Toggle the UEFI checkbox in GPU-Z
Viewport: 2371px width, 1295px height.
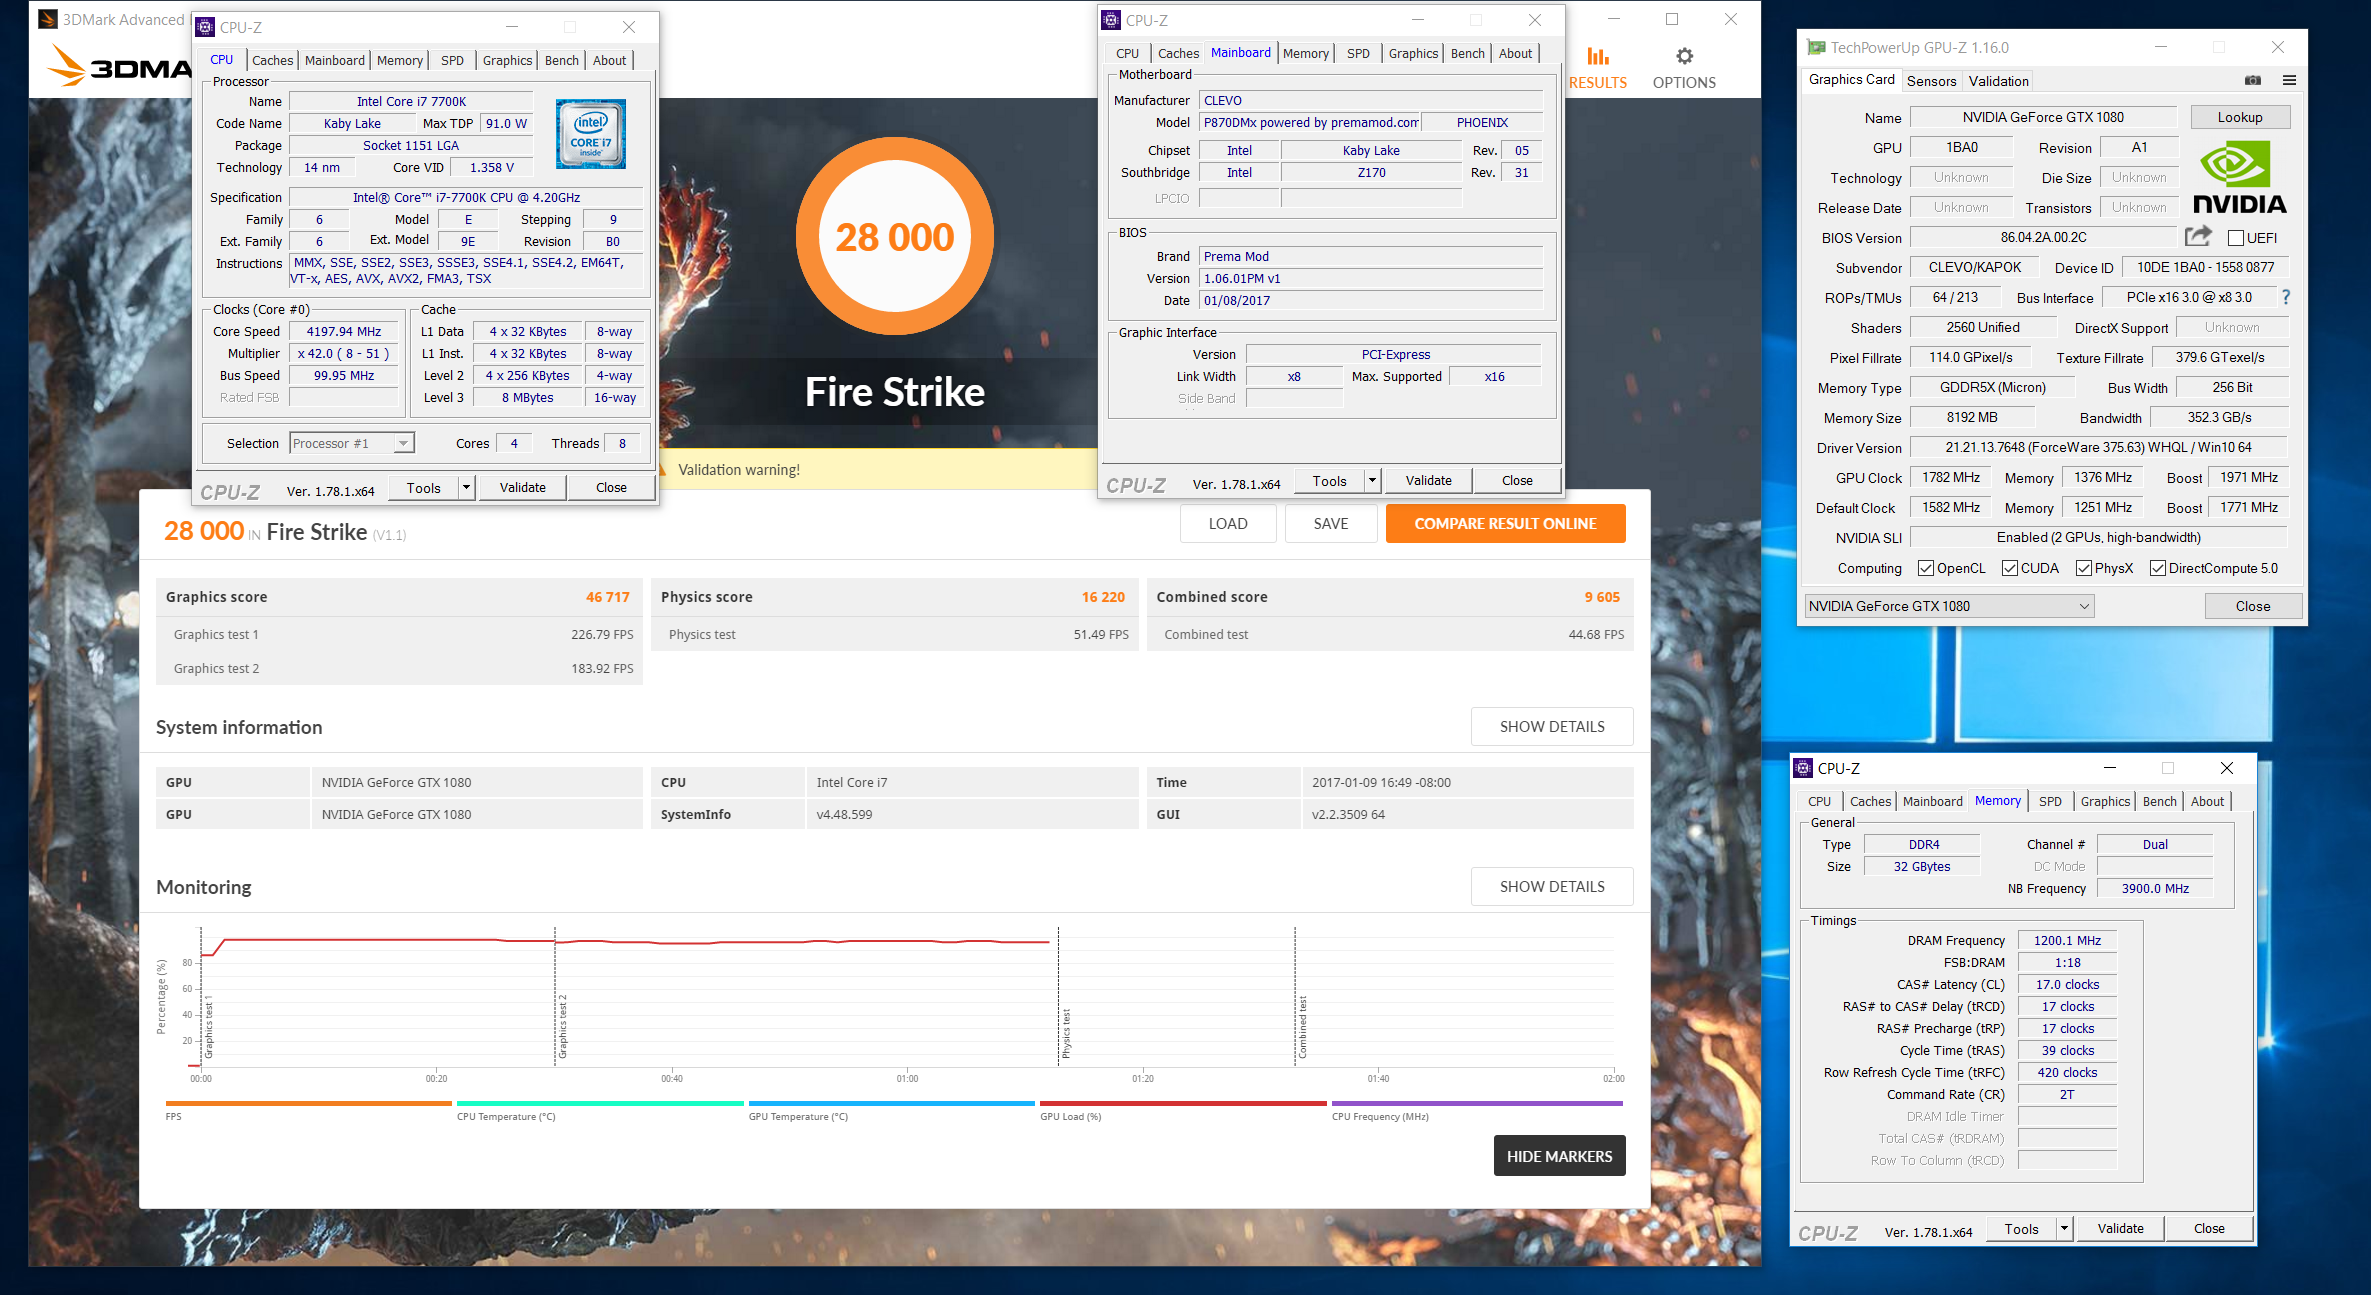(x=2236, y=238)
